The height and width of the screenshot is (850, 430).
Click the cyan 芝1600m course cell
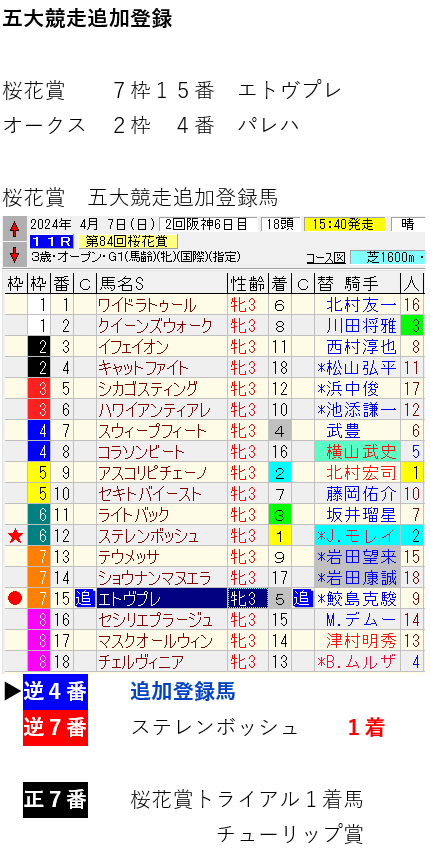(x=387, y=257)
